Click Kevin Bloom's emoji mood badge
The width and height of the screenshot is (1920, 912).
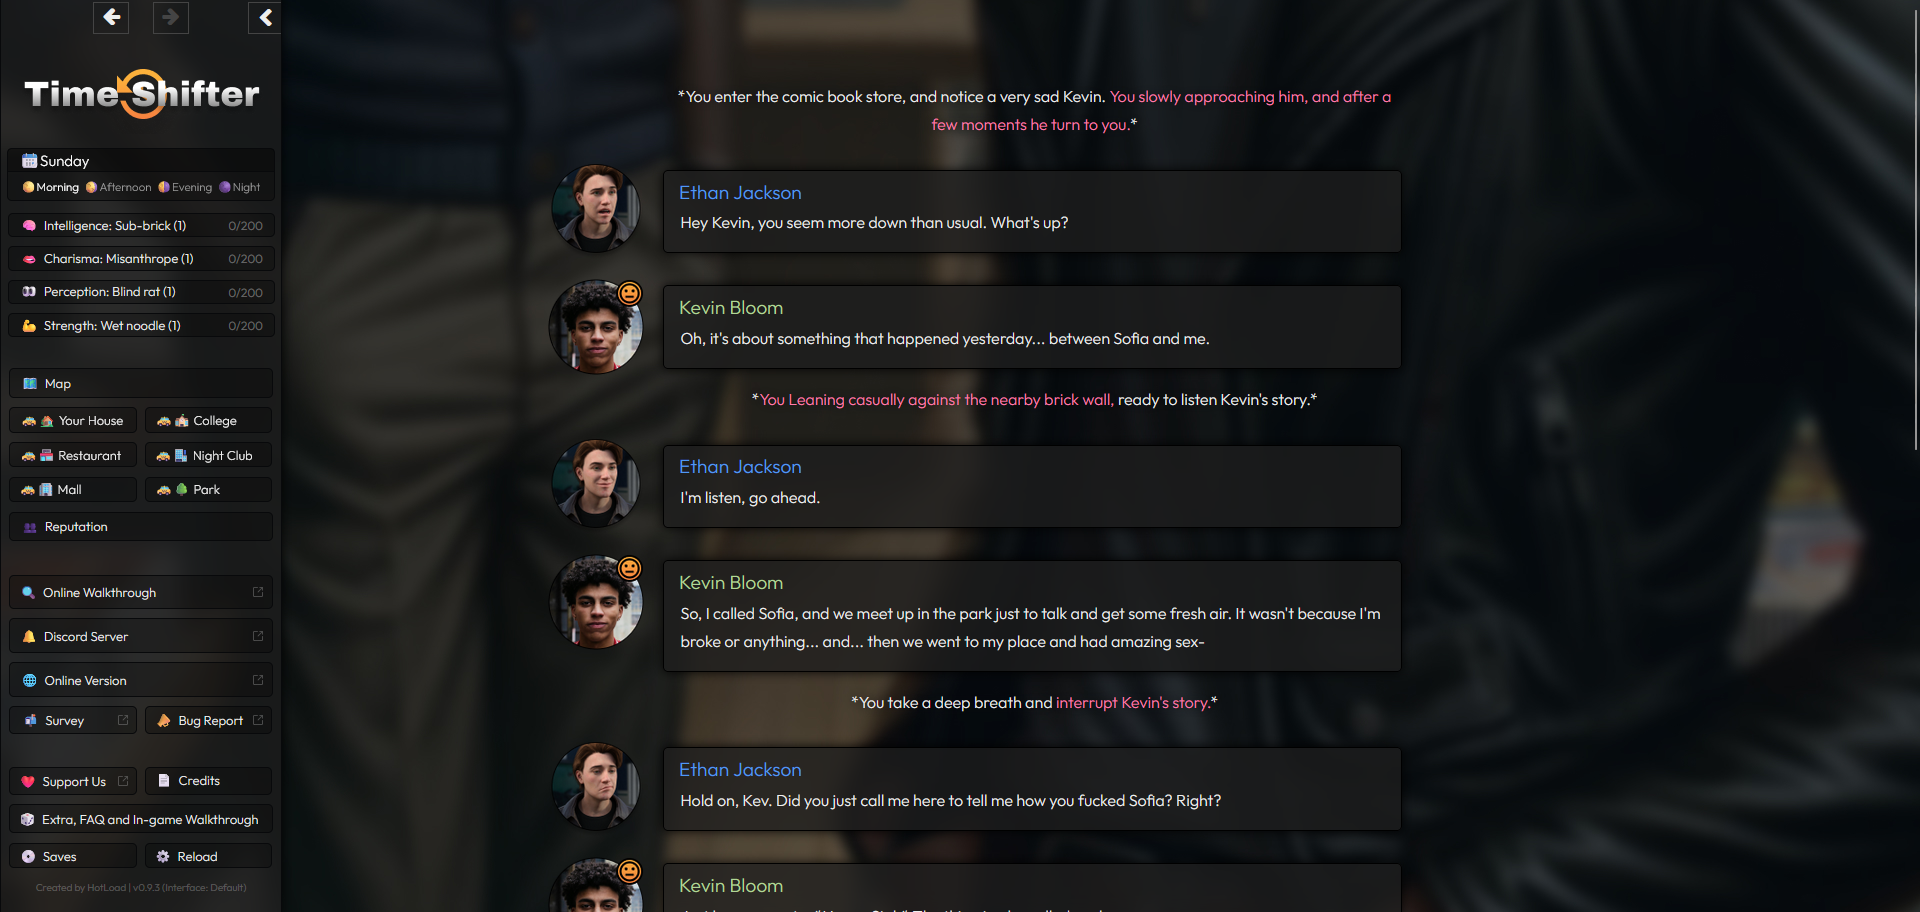(629, 293)
